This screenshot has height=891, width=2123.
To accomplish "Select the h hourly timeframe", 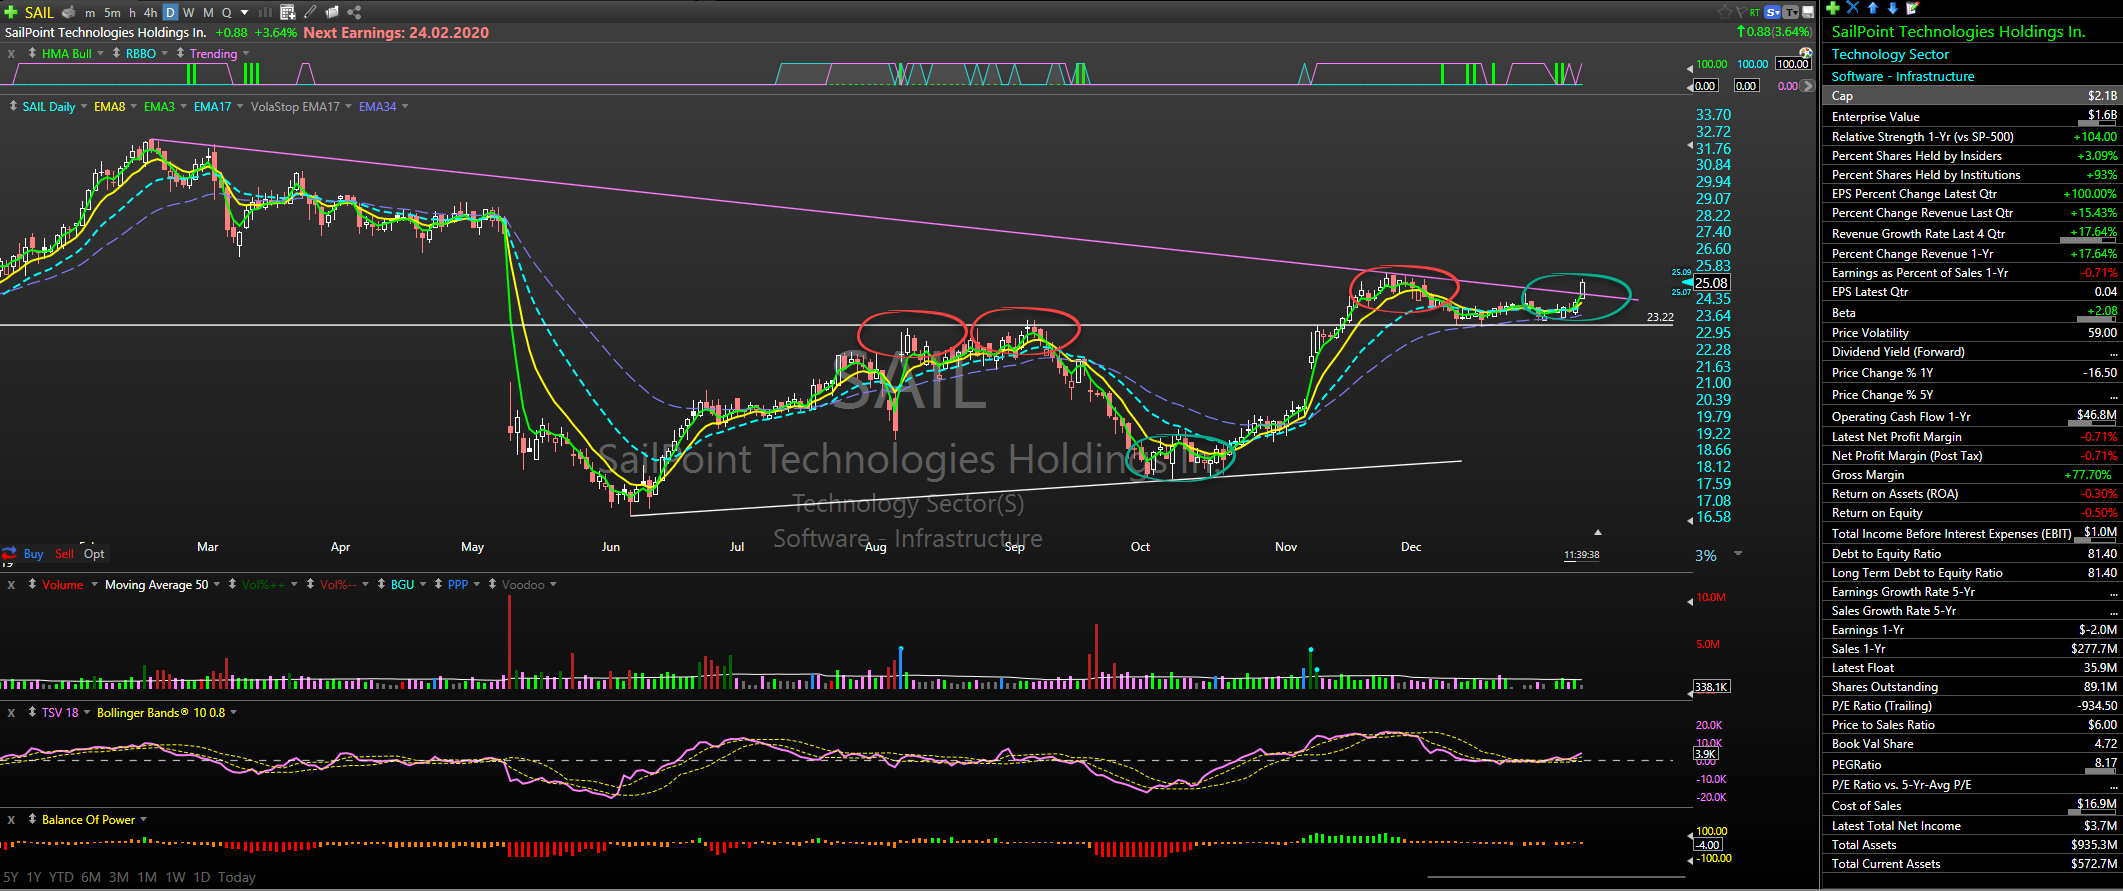I will point(132,12).
